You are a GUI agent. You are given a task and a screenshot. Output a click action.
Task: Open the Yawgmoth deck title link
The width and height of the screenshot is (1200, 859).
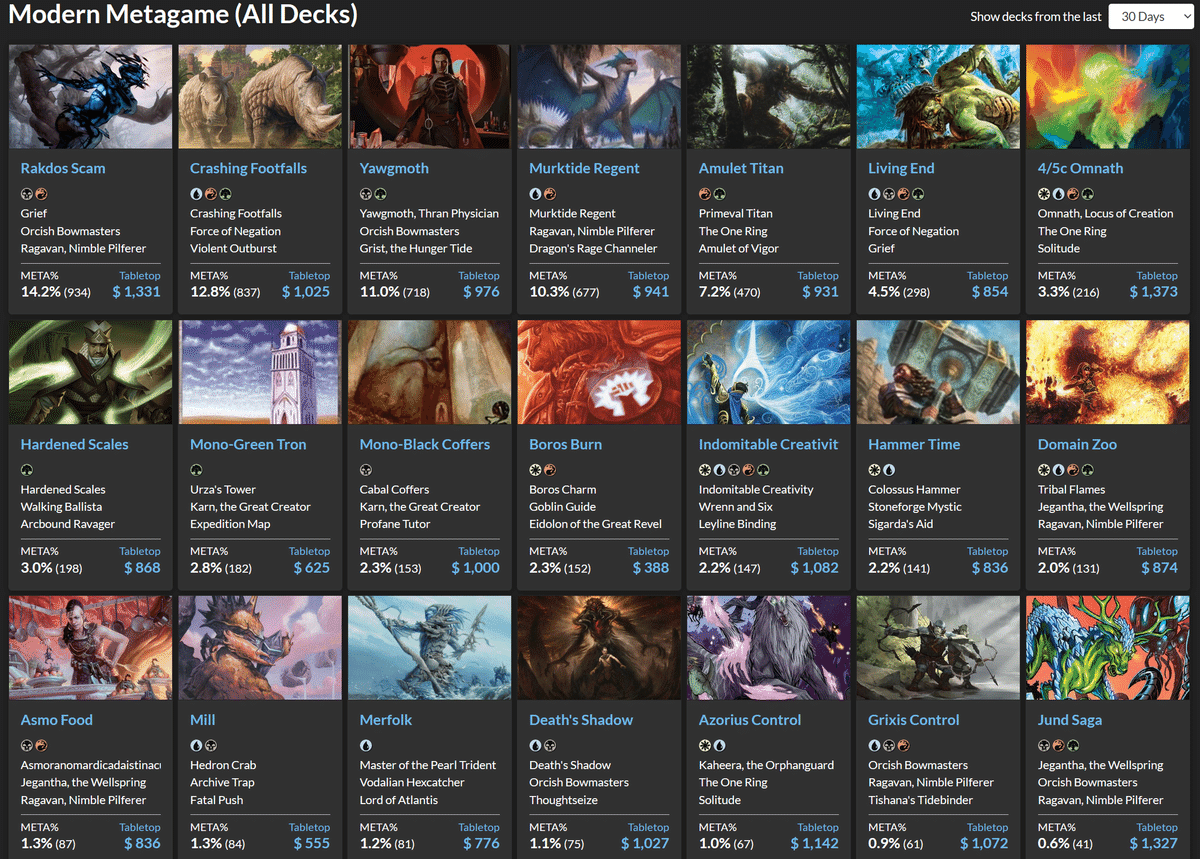point(394,168)
